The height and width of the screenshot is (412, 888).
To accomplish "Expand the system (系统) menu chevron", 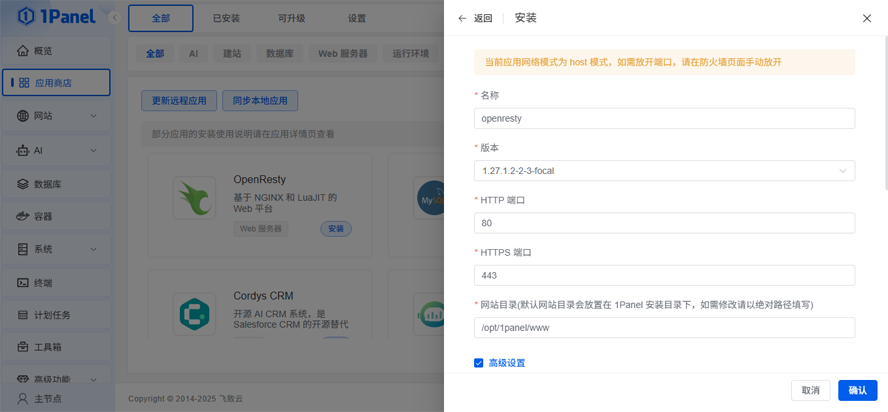I will 94,249.
